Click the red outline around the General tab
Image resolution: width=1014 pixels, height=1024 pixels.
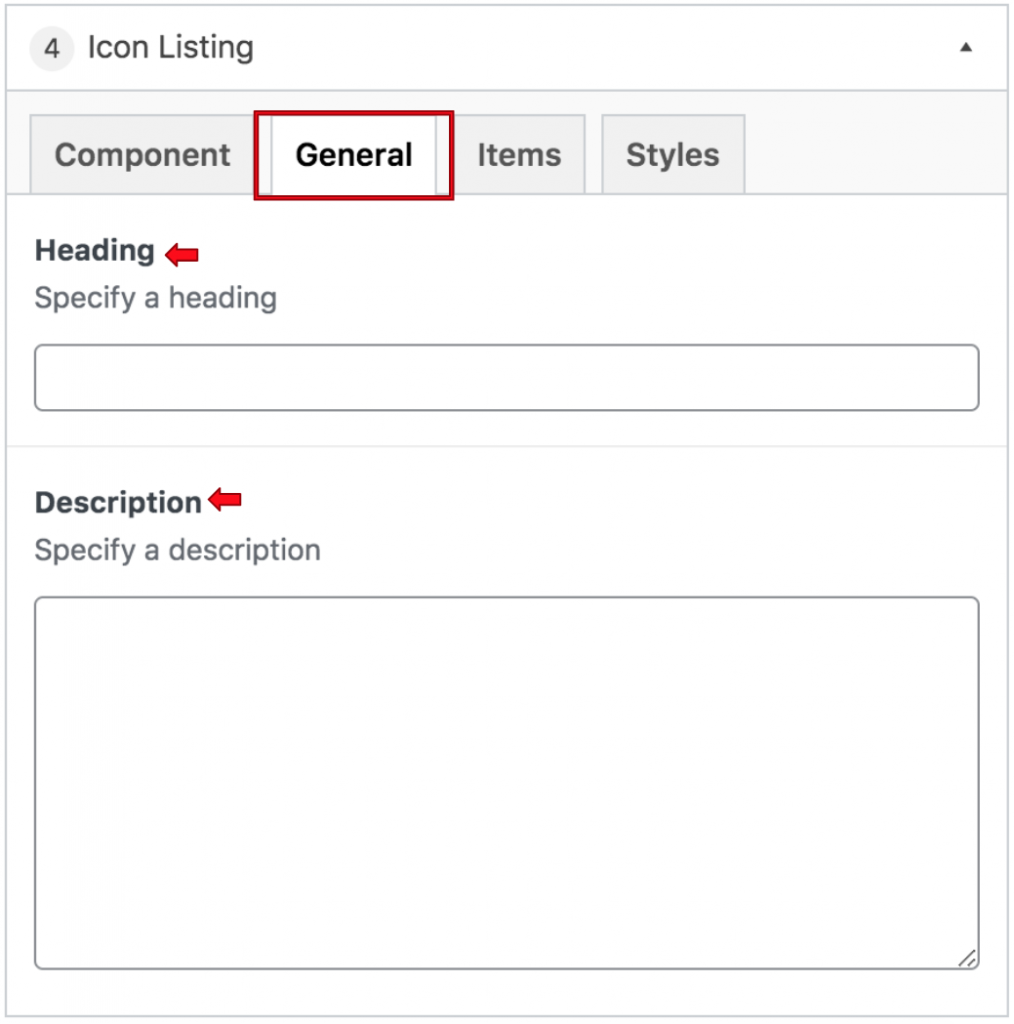pyautogui.click(x=354, y=114)
